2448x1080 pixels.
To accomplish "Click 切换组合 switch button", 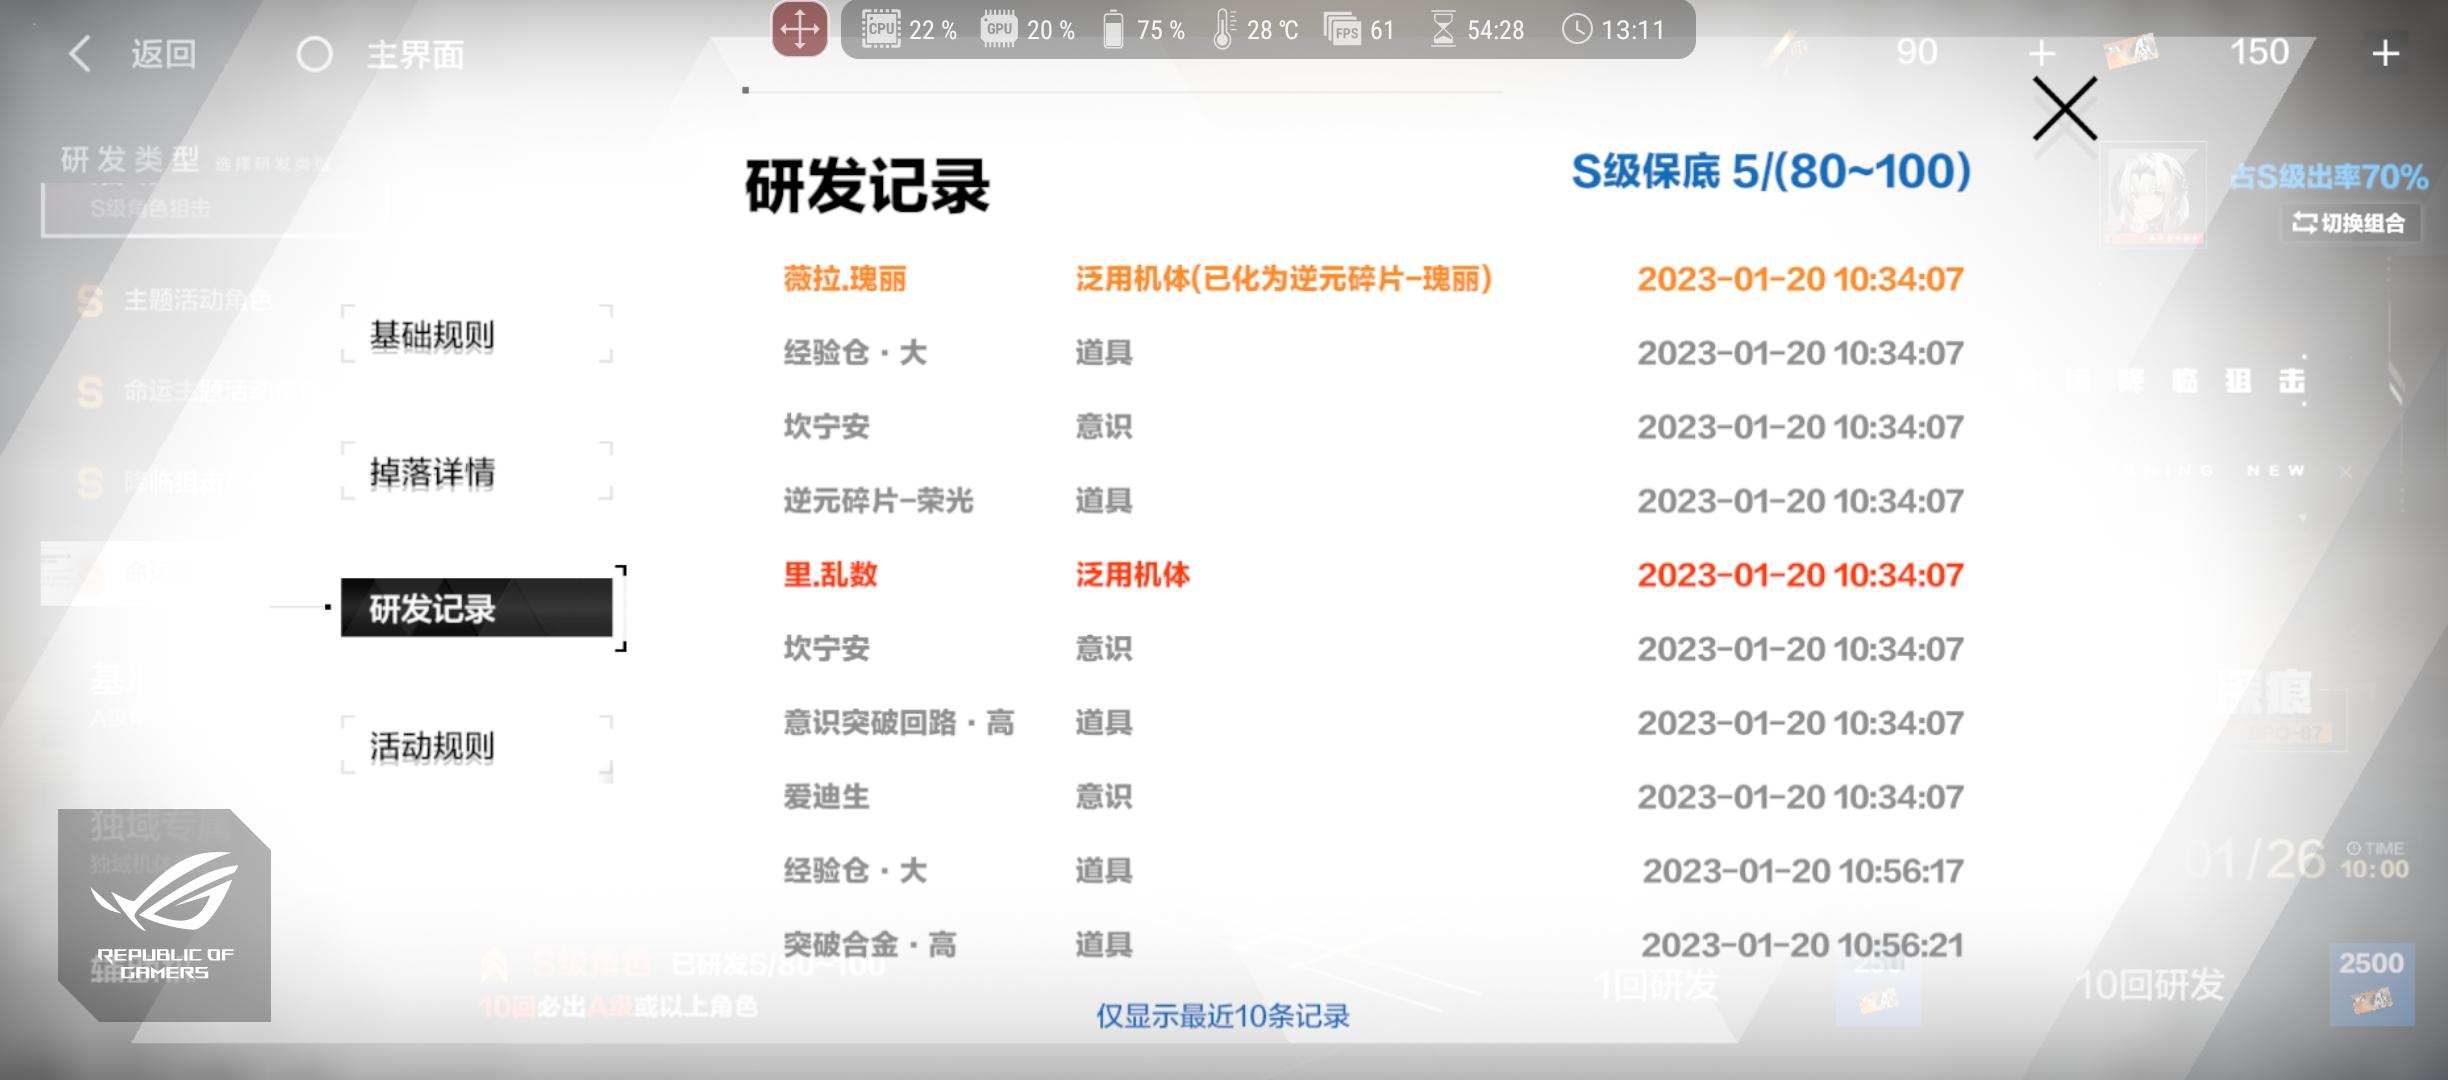I will click(2349, 223).
